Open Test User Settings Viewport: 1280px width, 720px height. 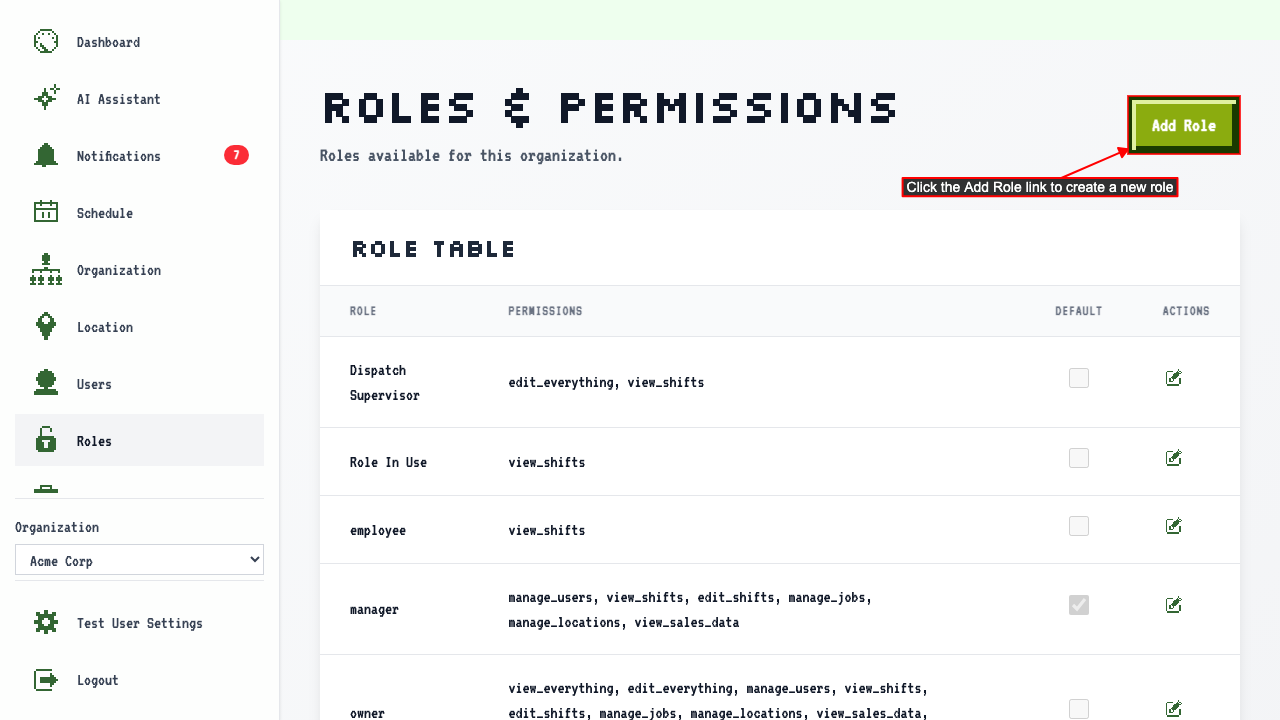click(x=139, y=623)
